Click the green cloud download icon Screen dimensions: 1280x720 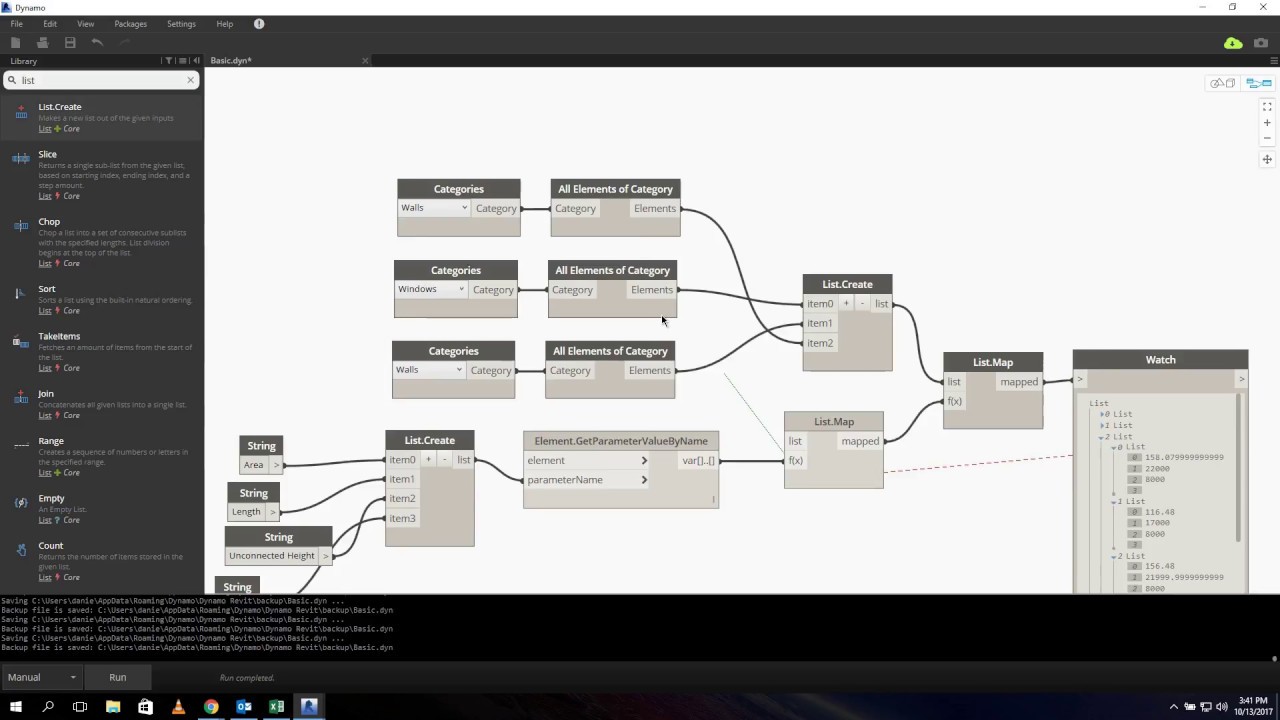pos(1233,43)
